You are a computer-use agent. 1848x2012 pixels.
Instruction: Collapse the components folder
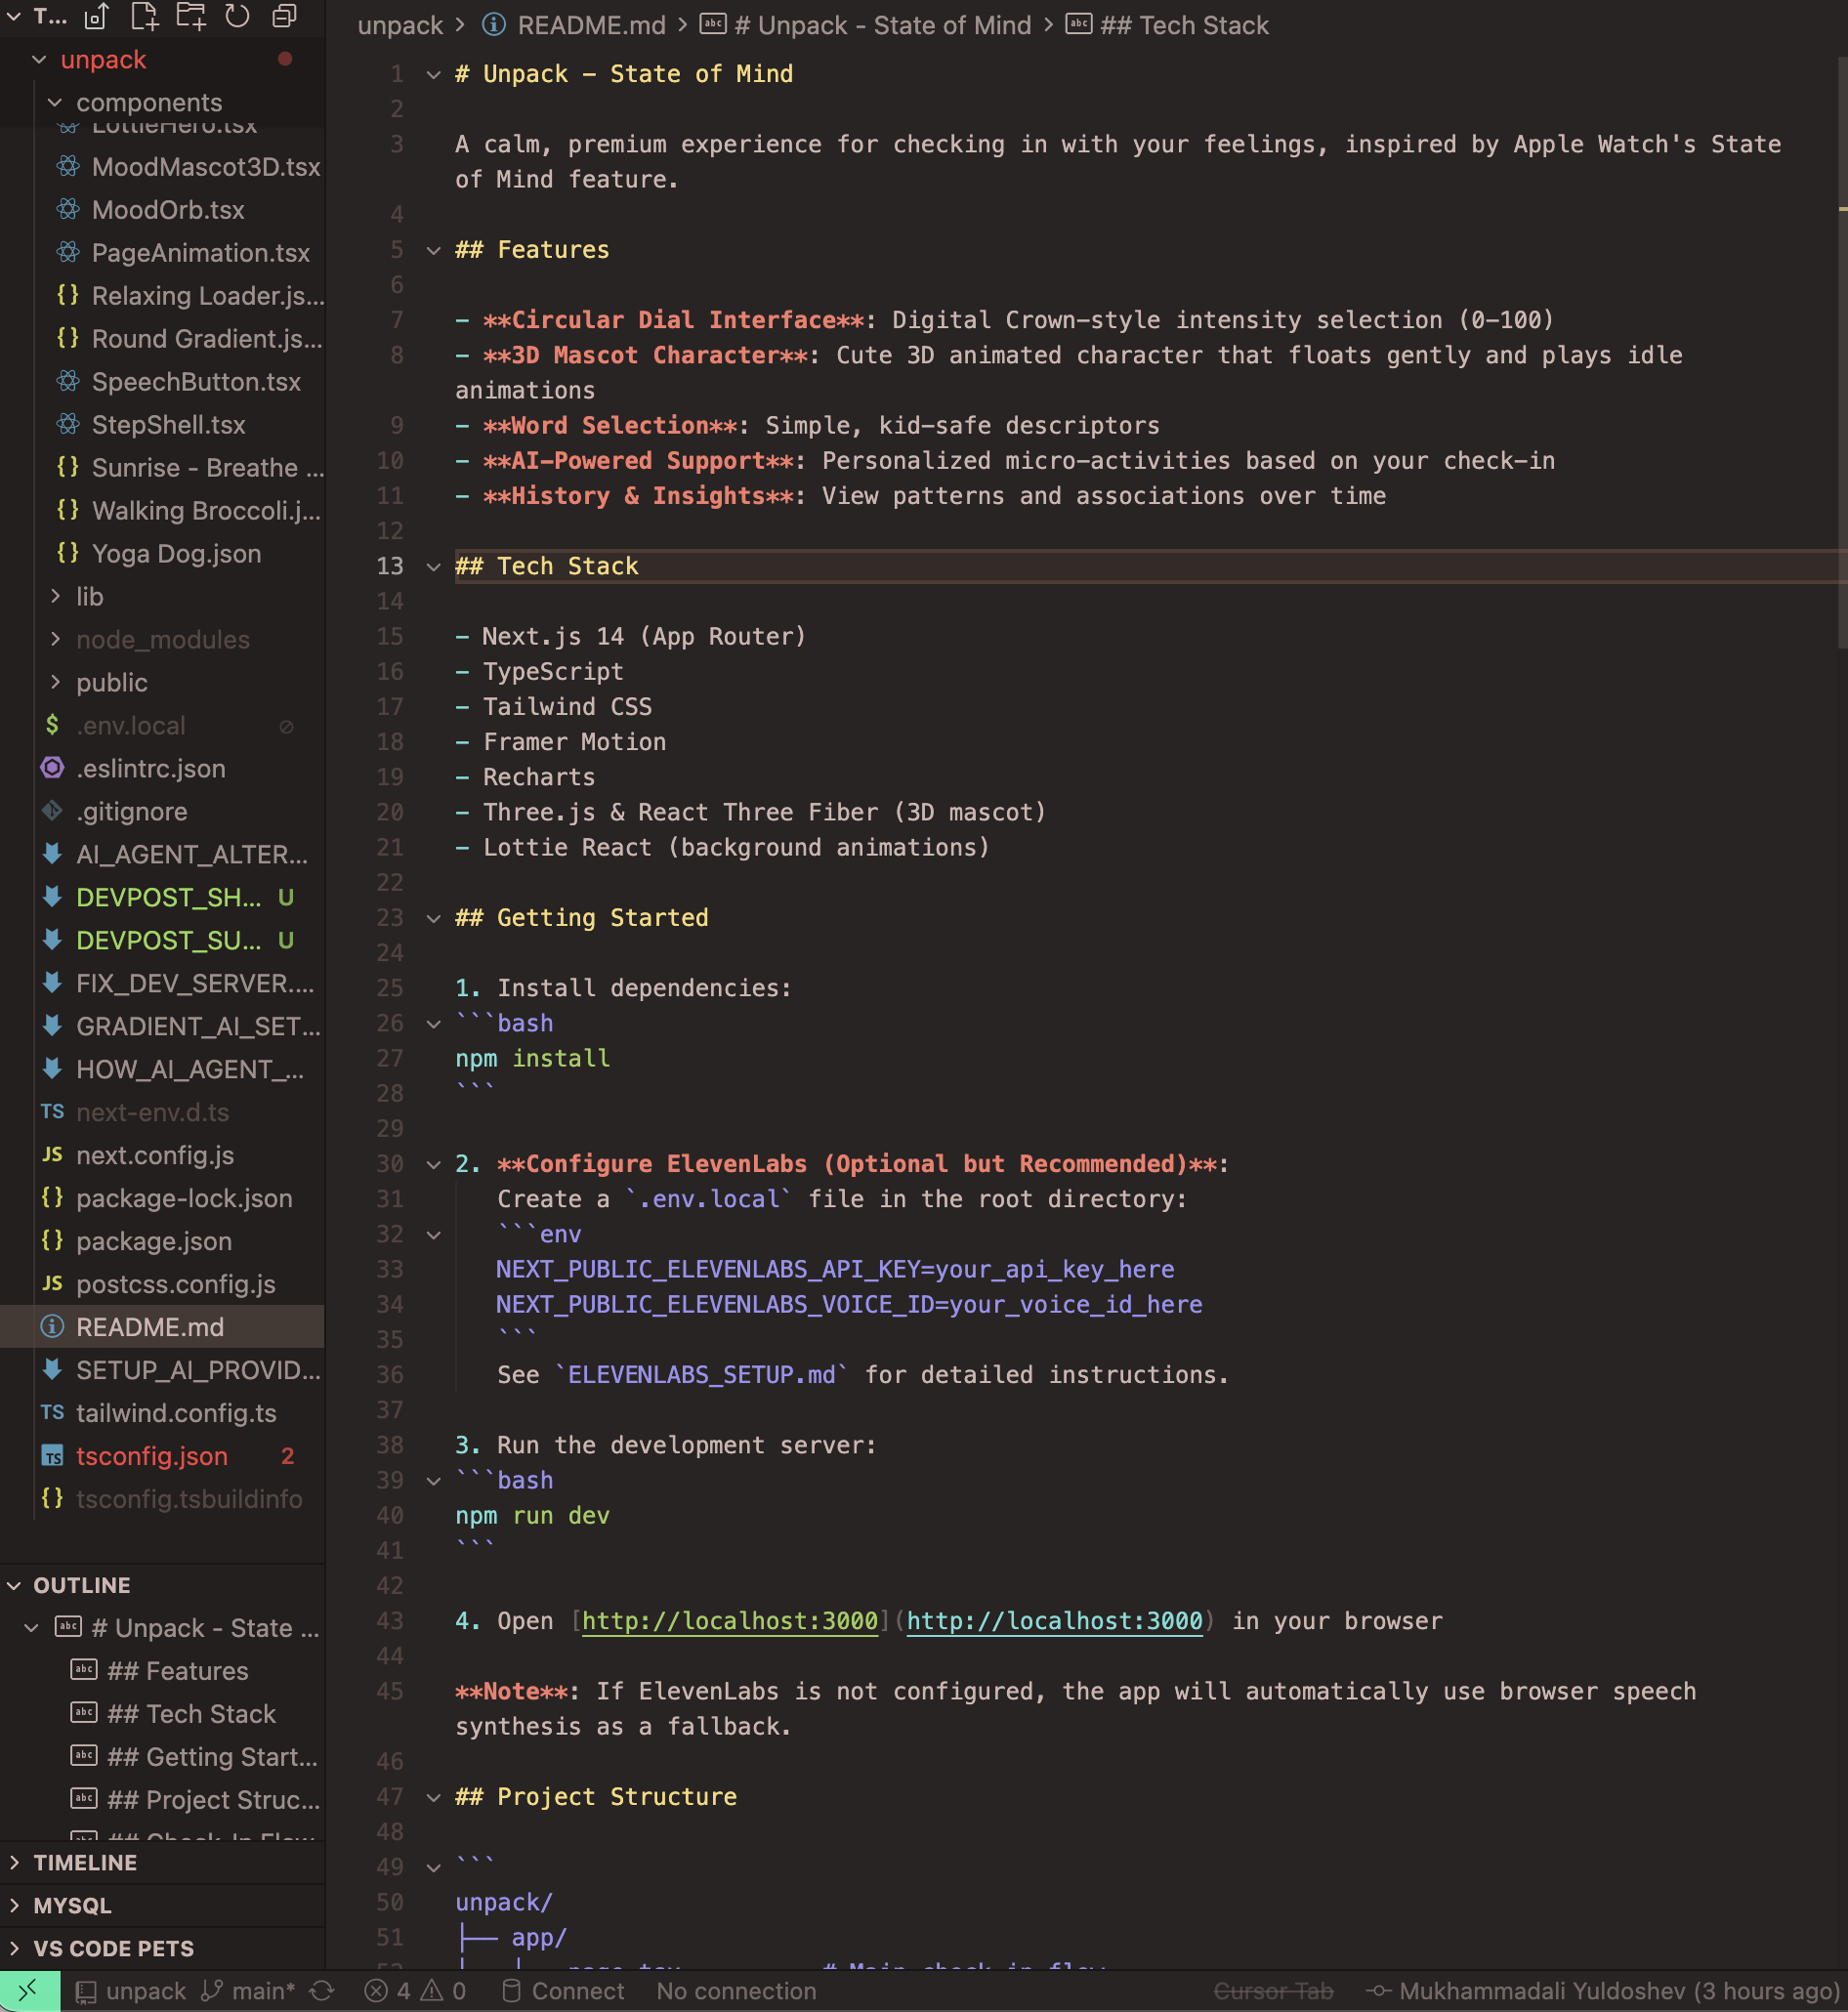click(x=56, y=102)
